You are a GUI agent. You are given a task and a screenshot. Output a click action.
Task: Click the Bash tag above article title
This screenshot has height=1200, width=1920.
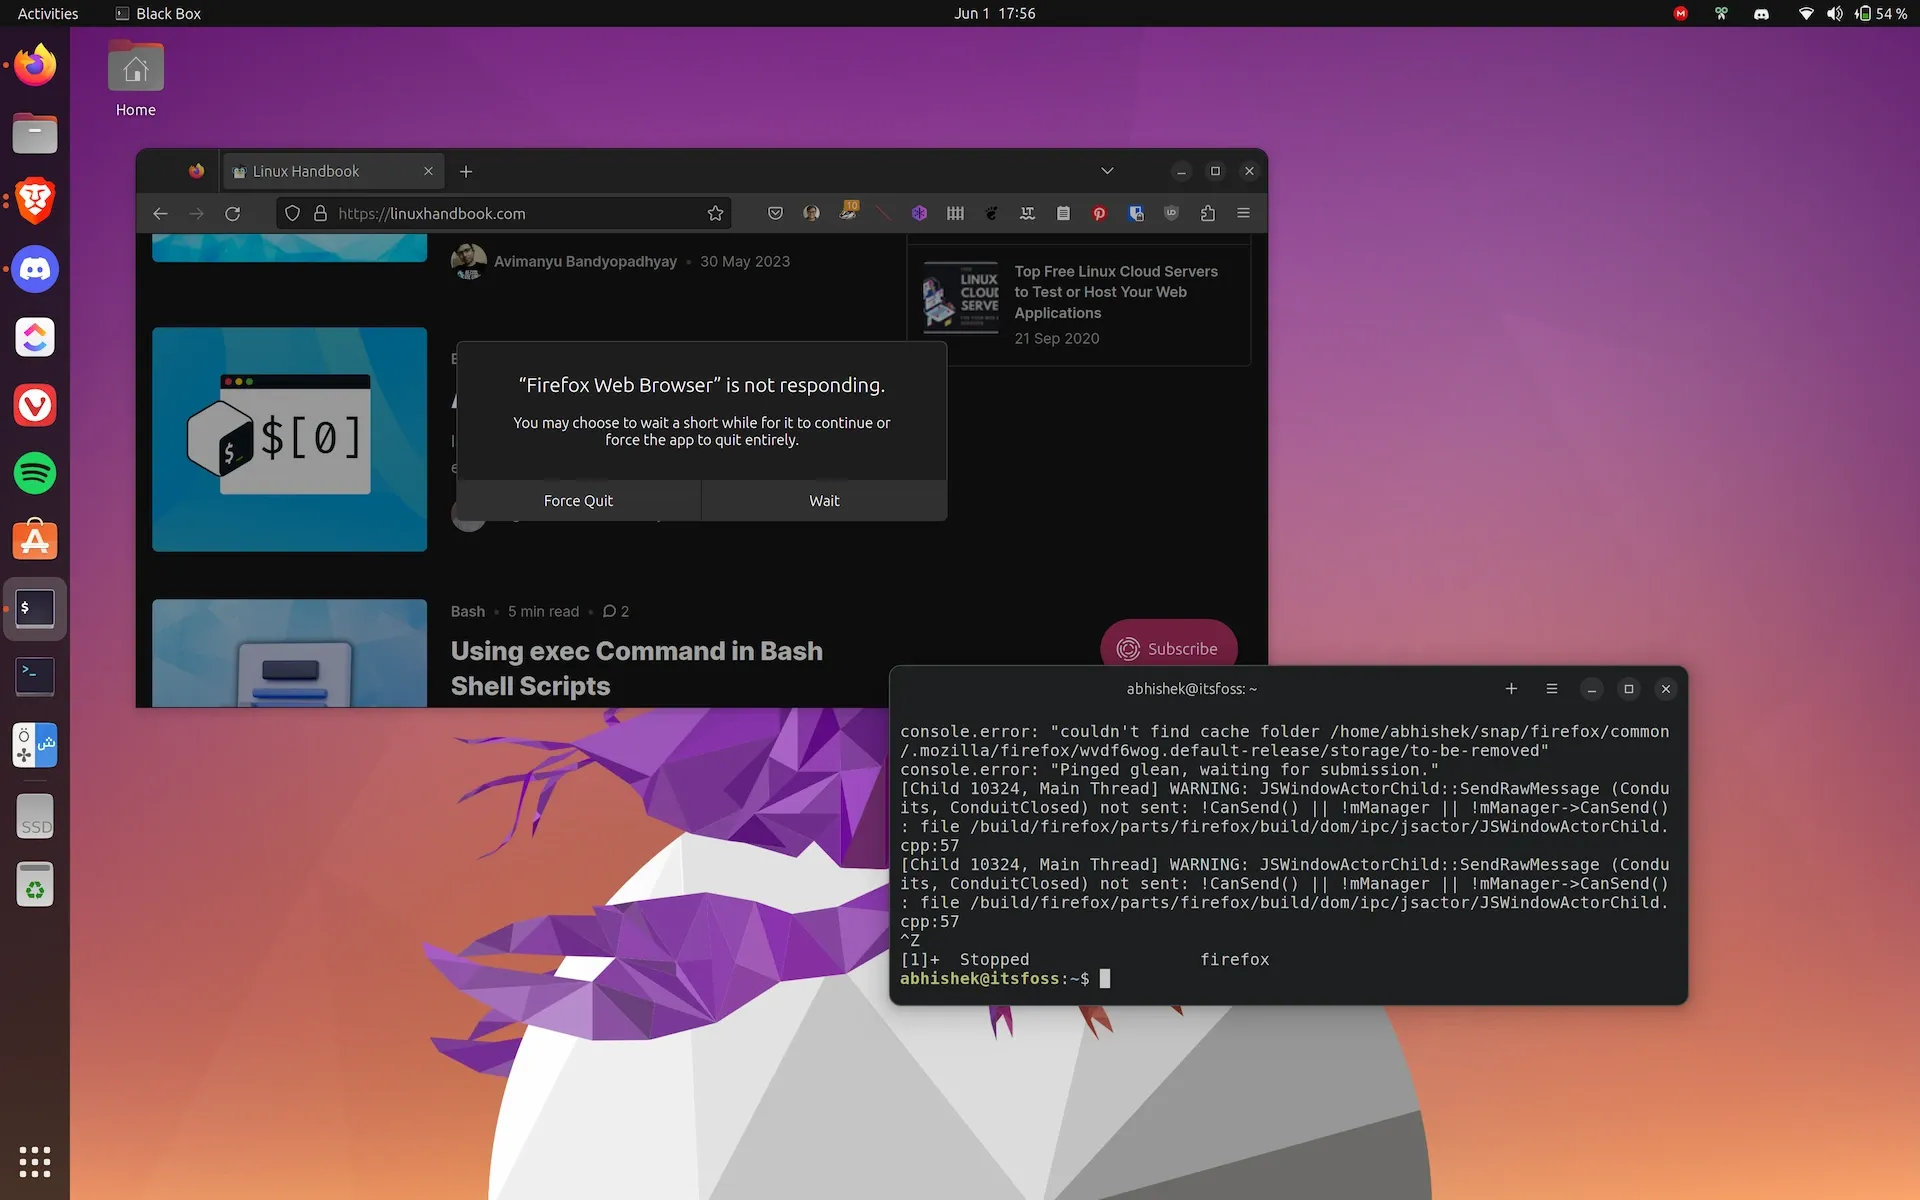(x=467, y=611)
